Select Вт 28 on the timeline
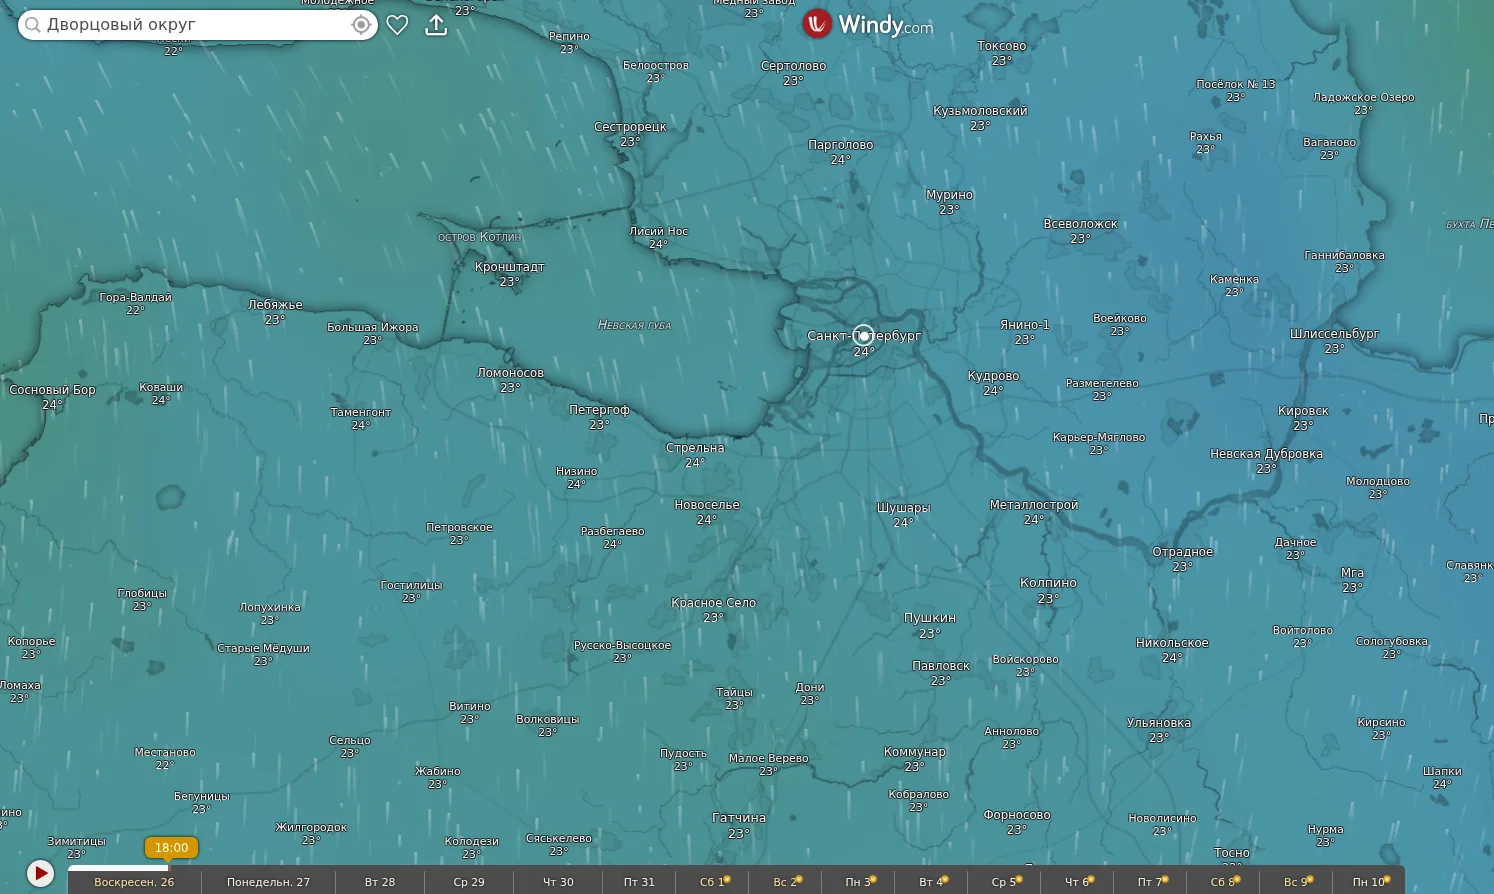This screenshot has width=1494, height=894. click(380, 882)
